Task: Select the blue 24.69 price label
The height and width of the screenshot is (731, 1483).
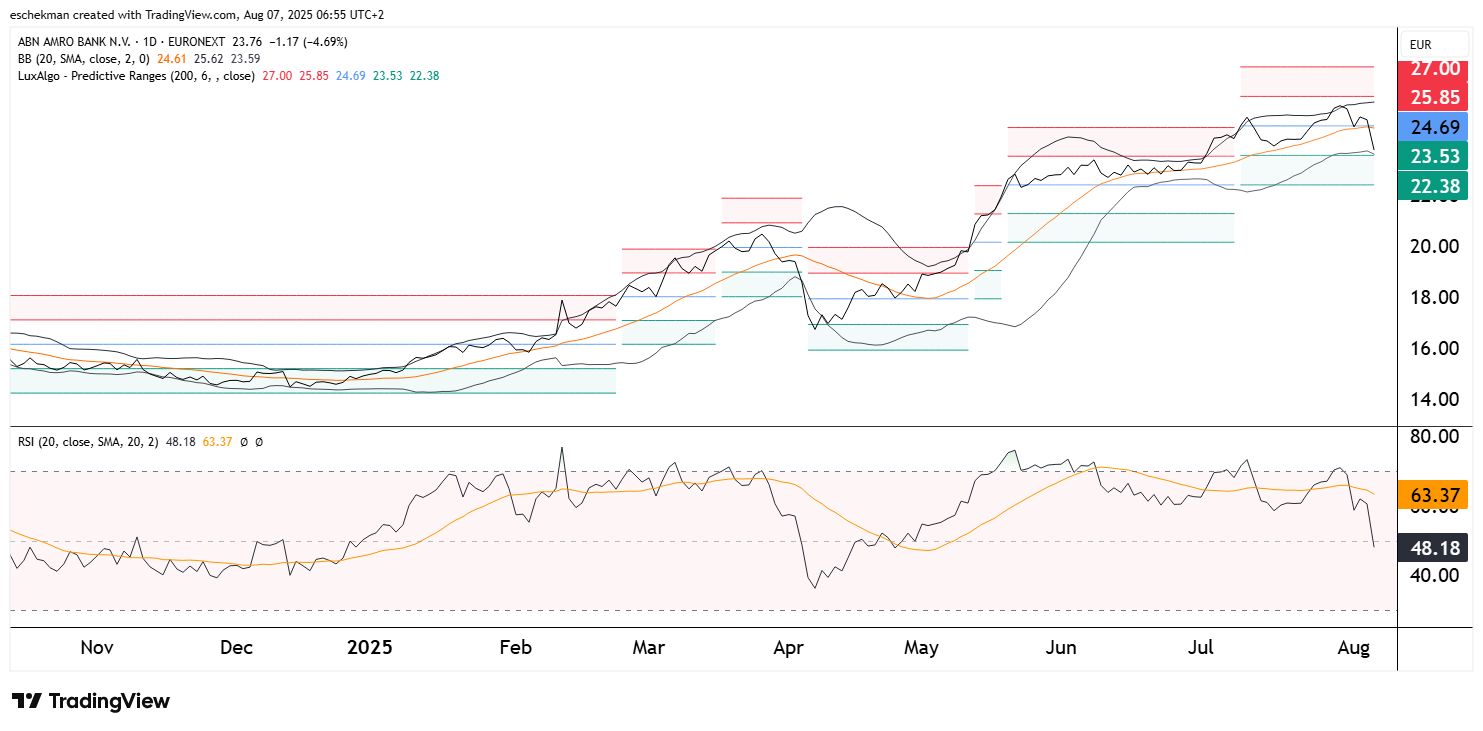Action: (1436, 127)
